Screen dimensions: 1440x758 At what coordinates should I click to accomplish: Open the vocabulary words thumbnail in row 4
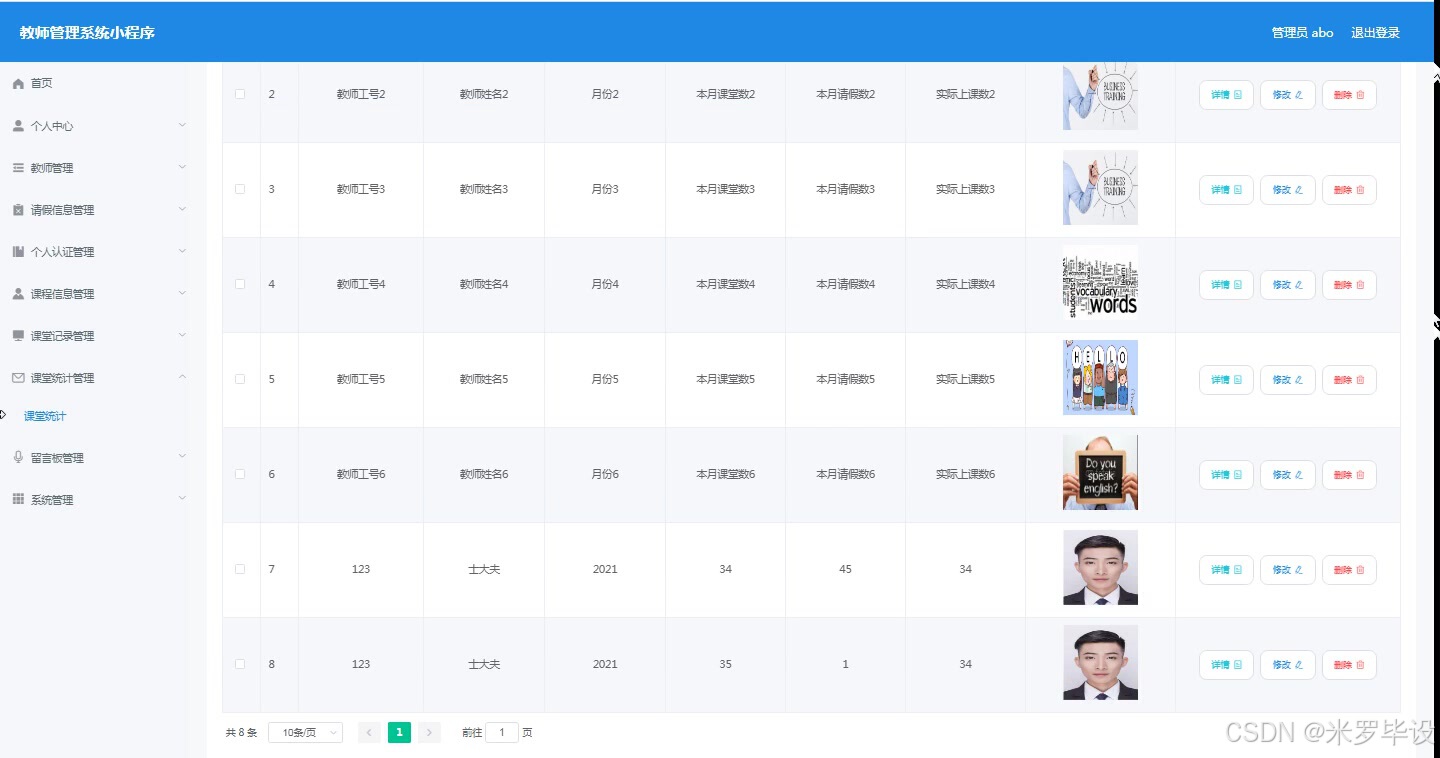[x=1100, y=282]
